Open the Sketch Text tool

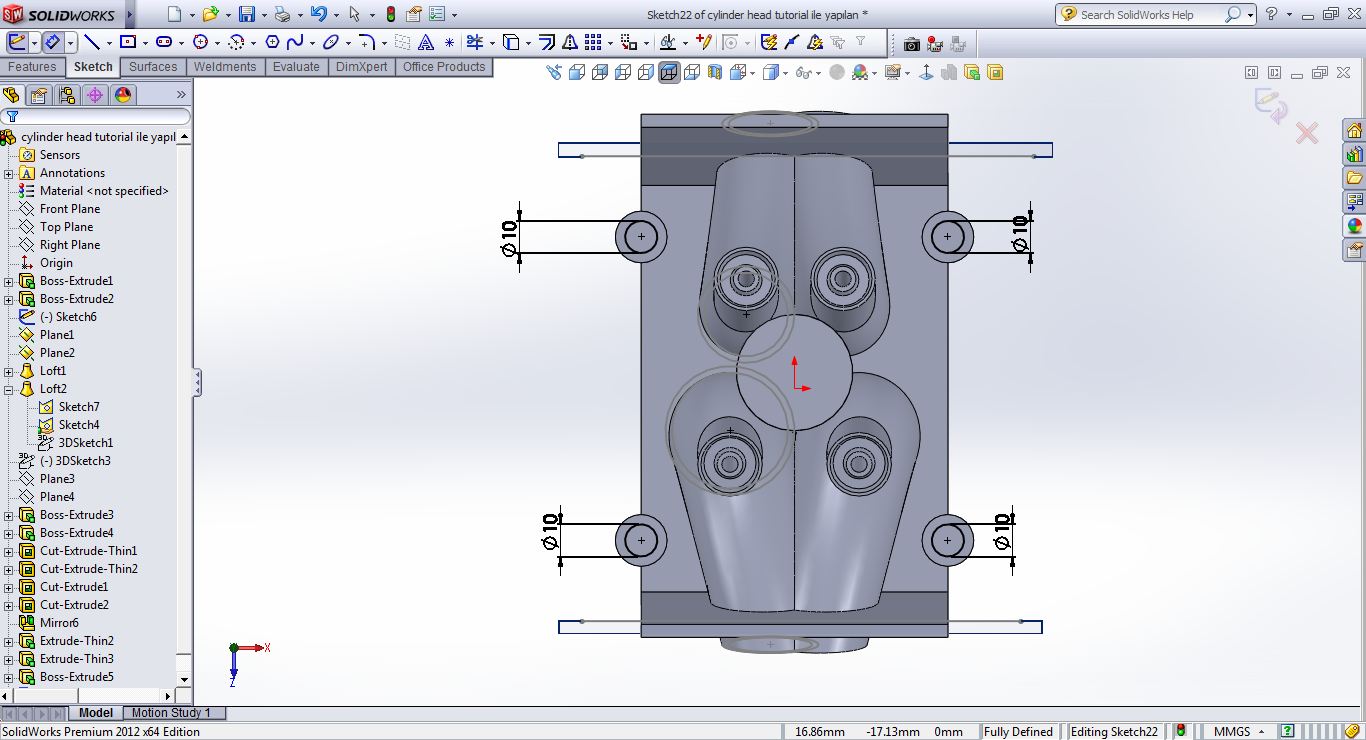[425, 41]
